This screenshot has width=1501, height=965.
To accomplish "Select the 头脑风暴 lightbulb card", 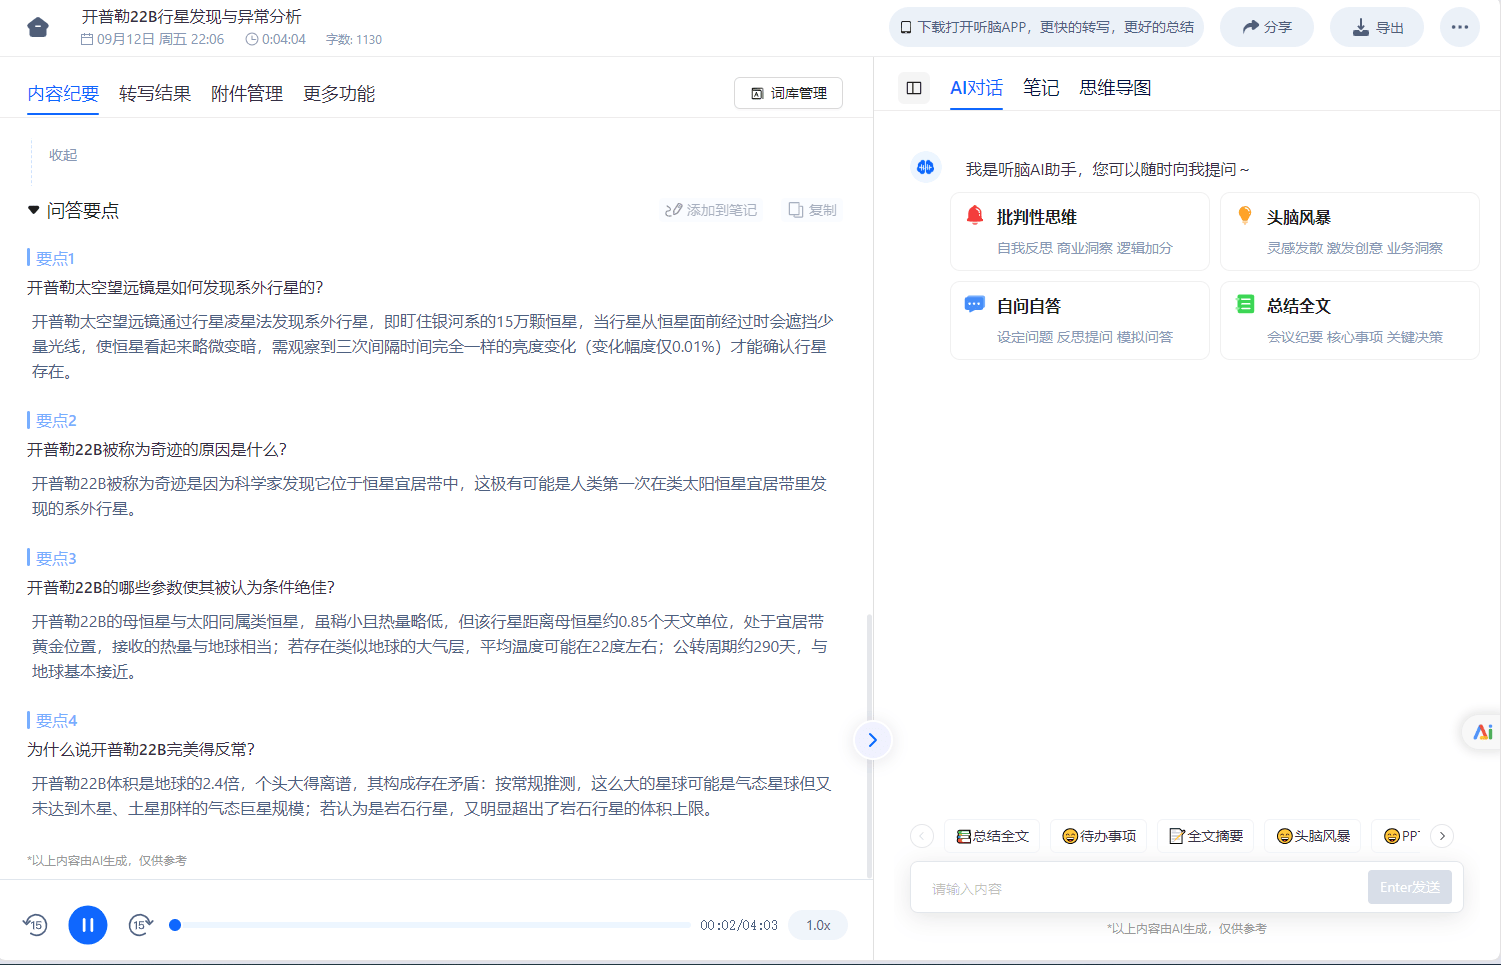I will pyautogui.click(x=1349, y=231).
